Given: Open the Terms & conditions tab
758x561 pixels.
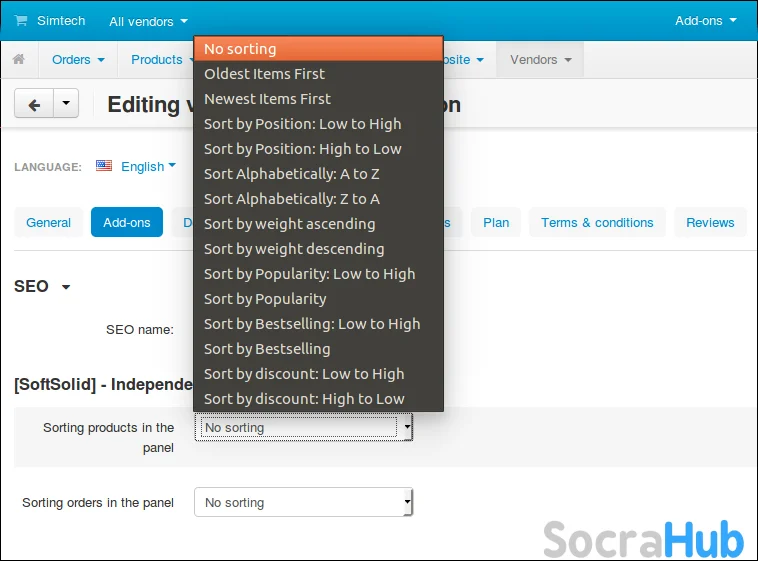Looking at the screenshot, I should pos(597,222).
